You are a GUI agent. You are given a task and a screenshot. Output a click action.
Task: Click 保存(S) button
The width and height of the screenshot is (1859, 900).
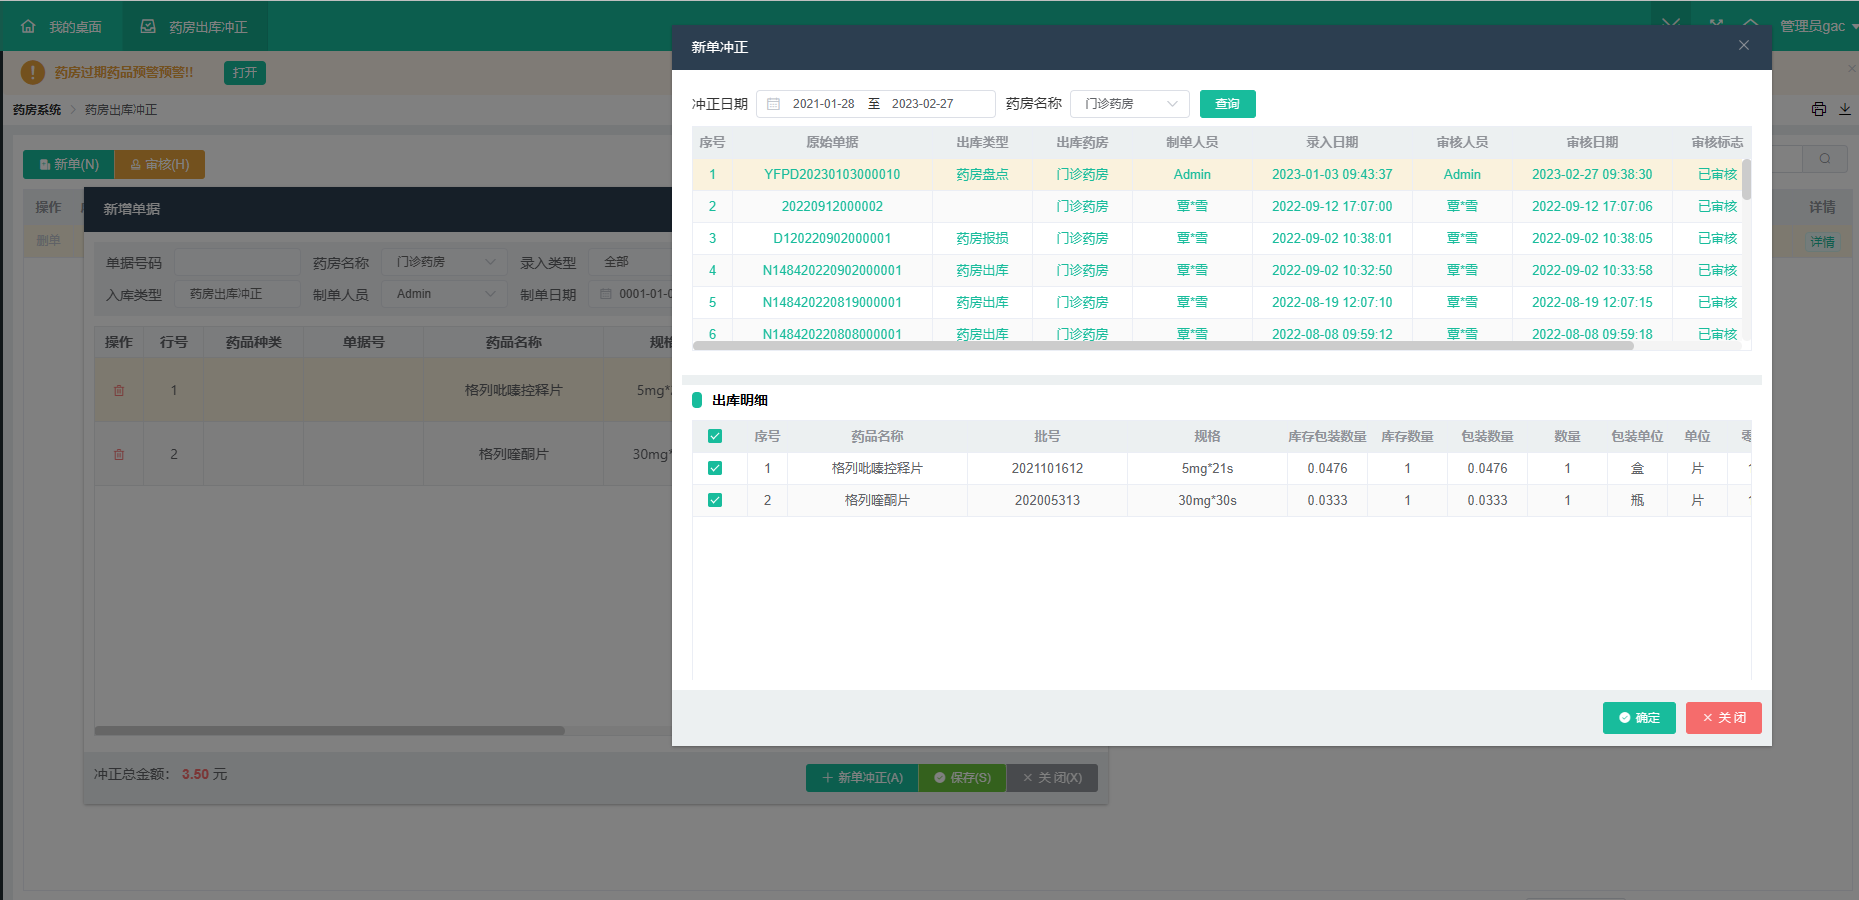pyautogui.click(x=963, y=778)
